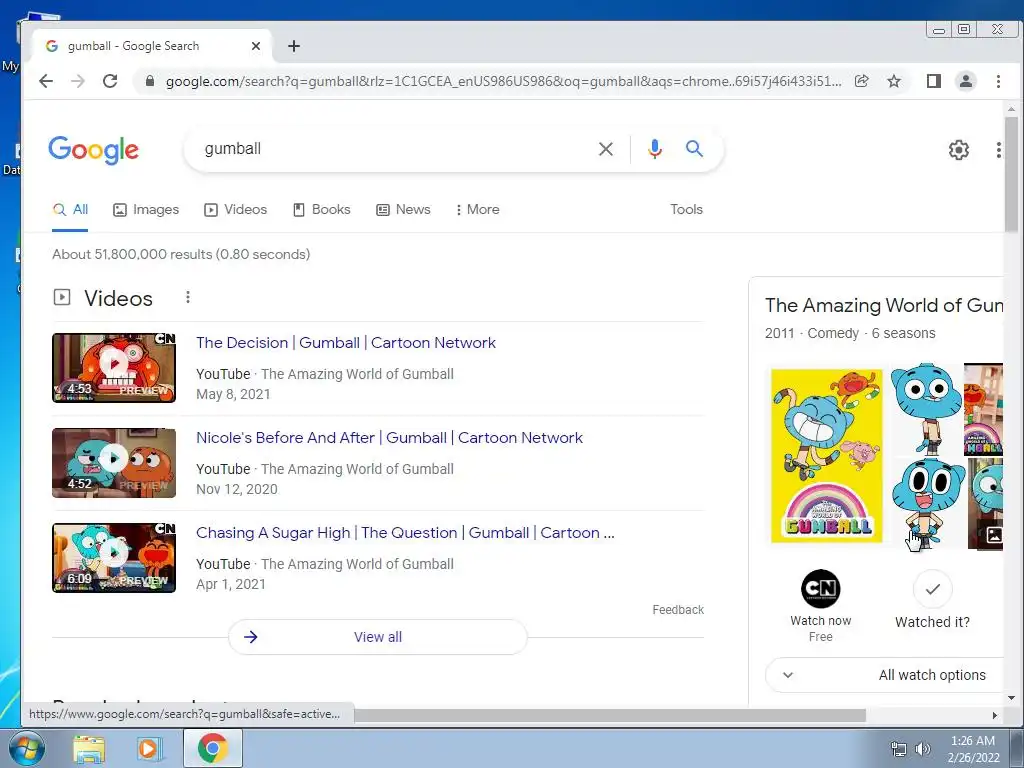Open Chrome profile avatar

965,81
